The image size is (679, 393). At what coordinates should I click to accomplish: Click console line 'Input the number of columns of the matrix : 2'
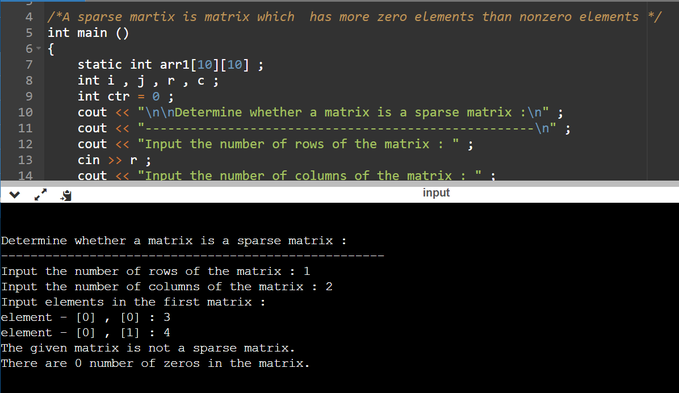coord(167,287)
